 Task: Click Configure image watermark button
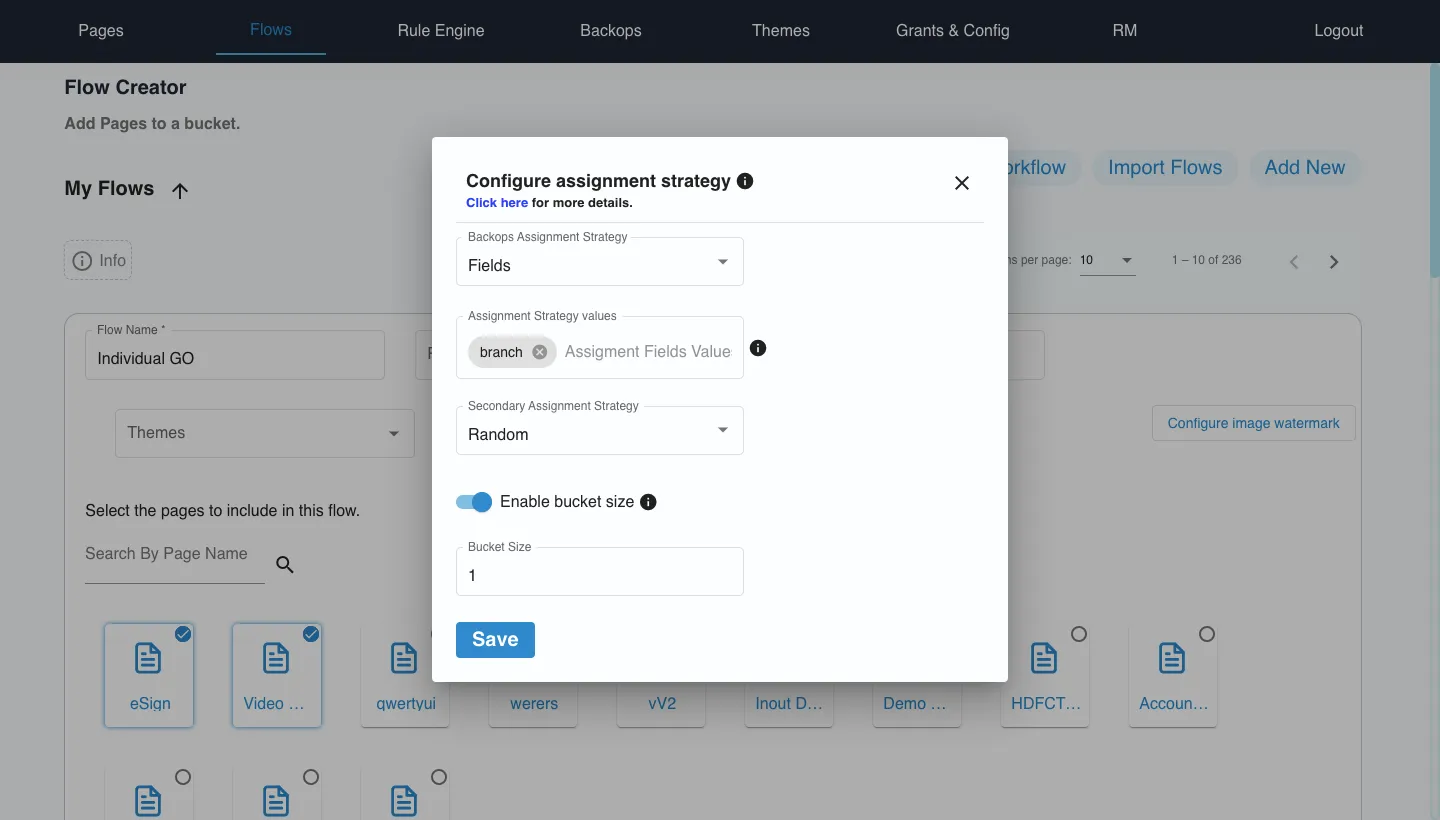pos(1254,423)
